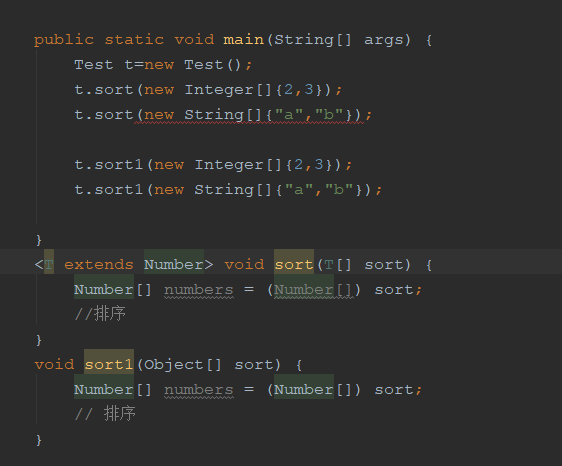Click 'void' keyword before sort1 declaration
The height and width of the screenshot is (466, 562).
54,365
